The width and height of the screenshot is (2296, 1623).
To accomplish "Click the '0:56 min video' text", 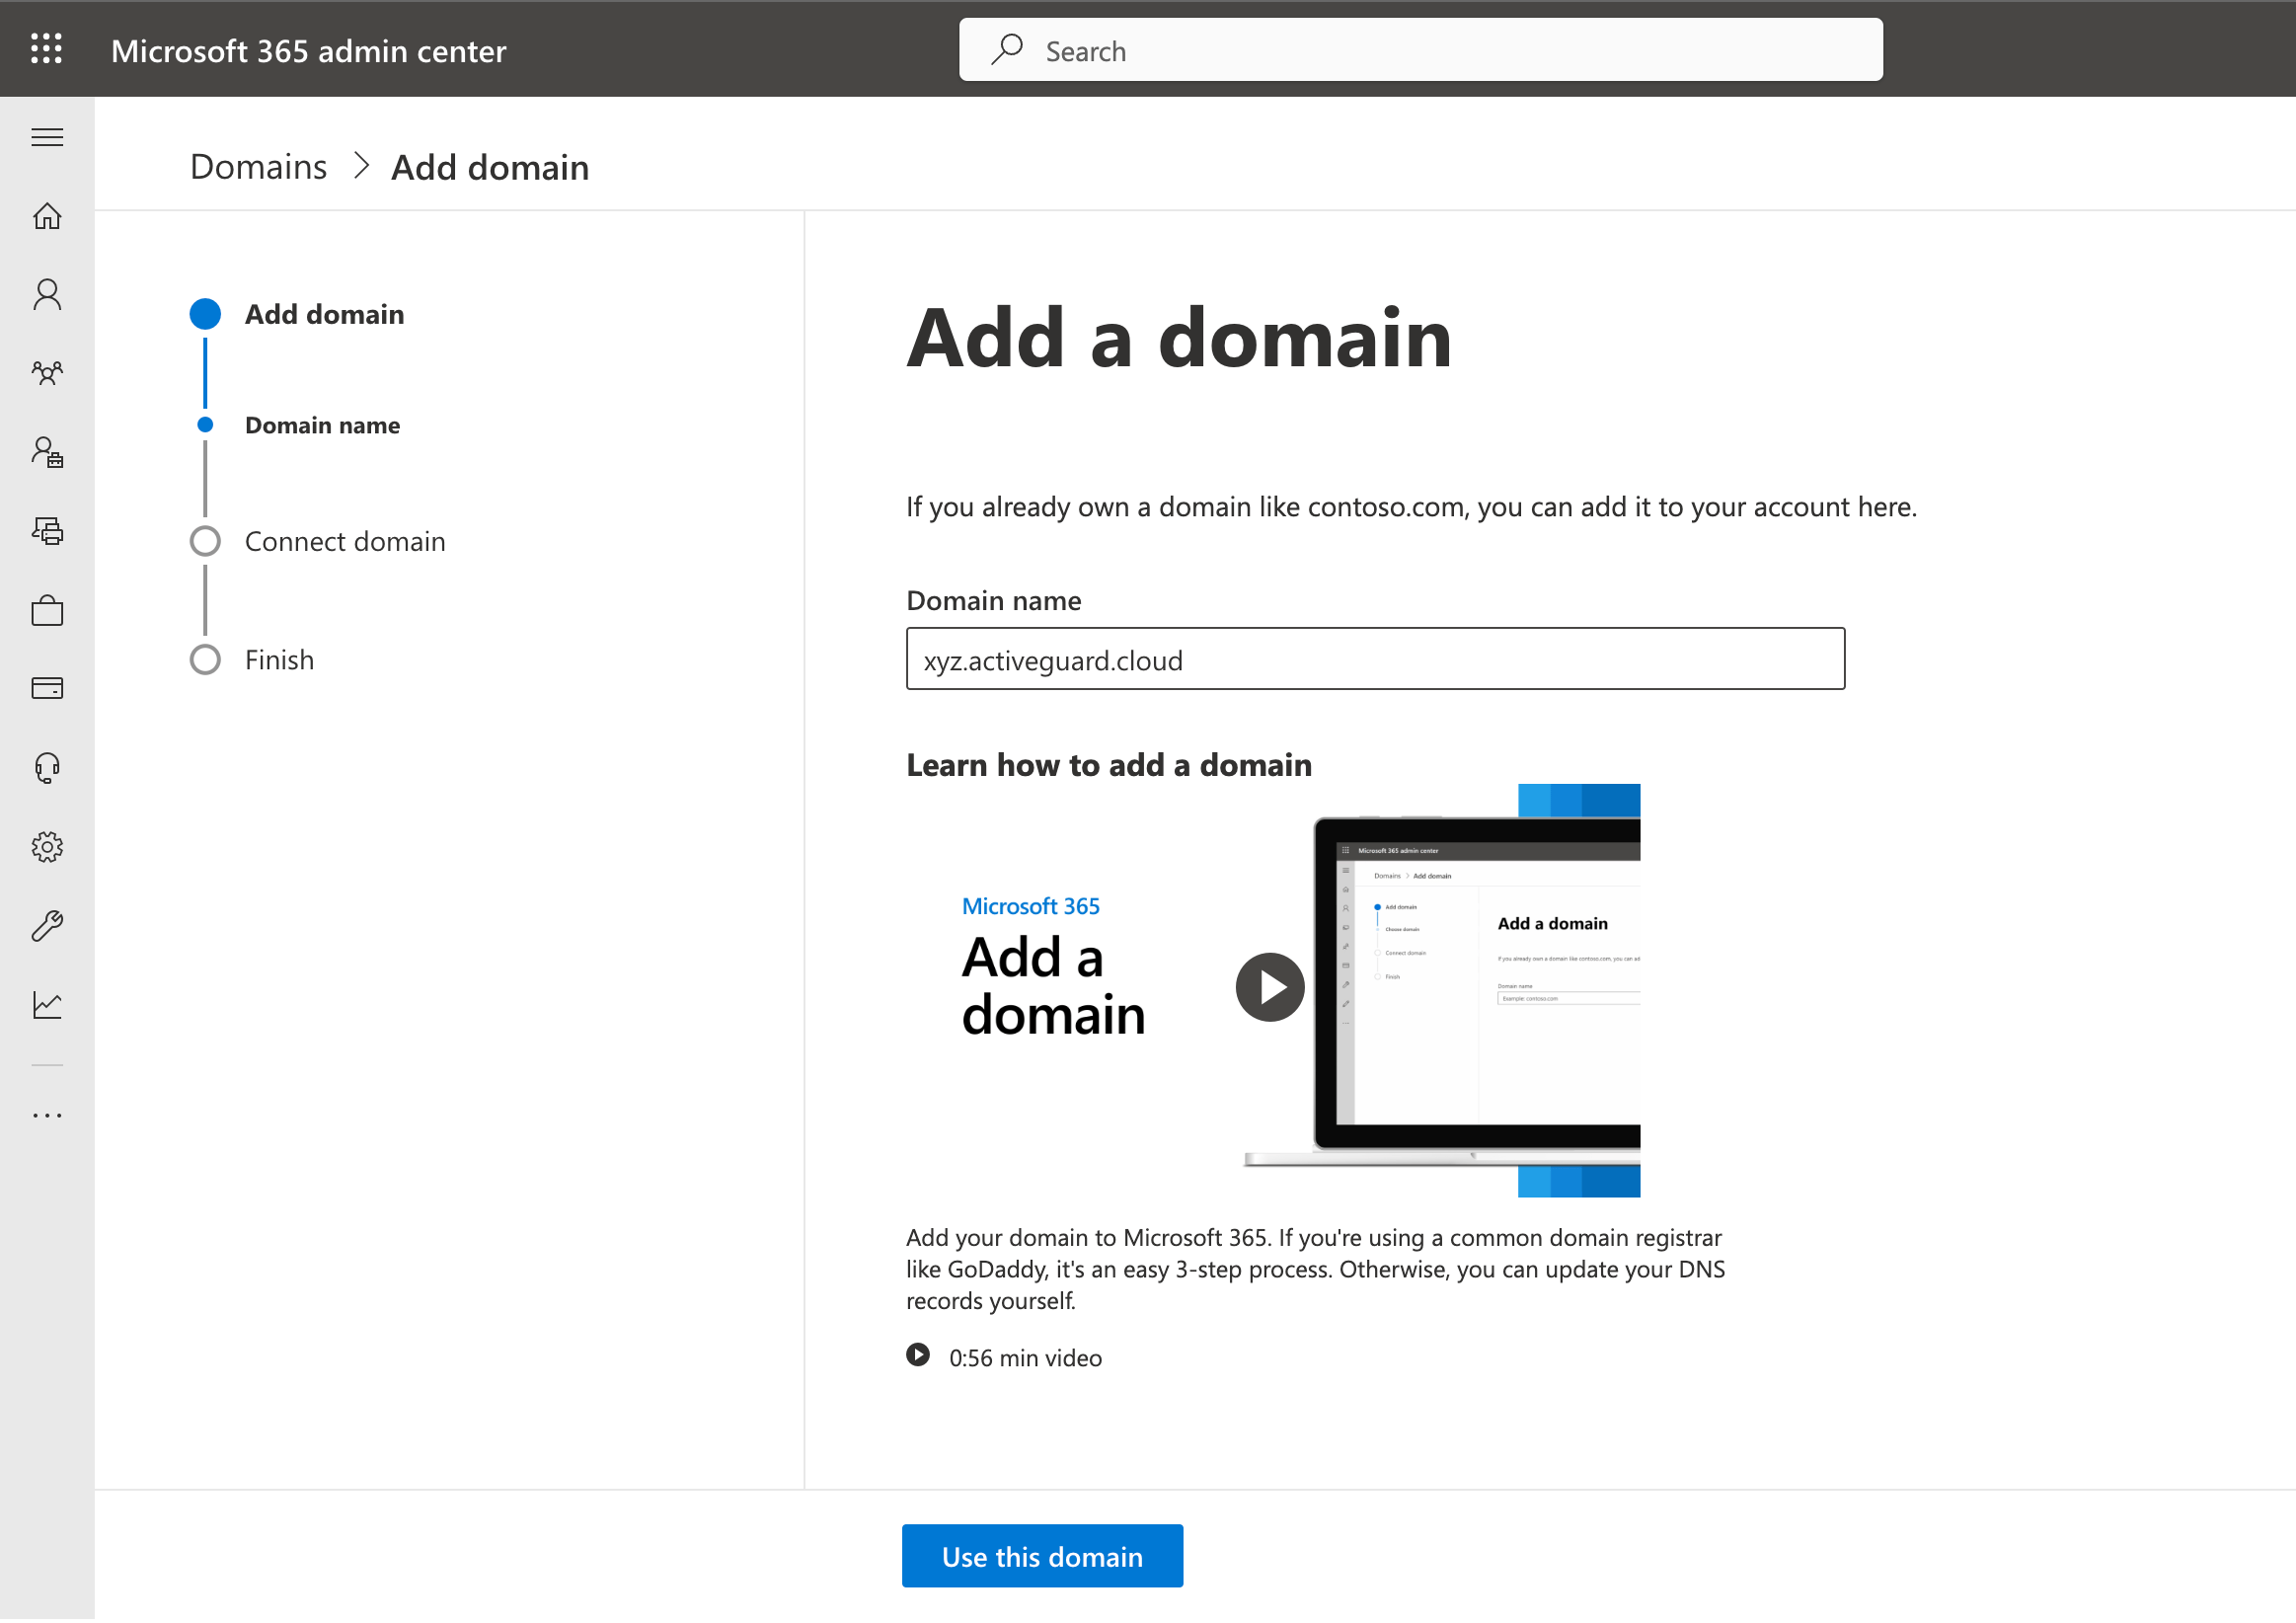I will pos(1025,1359).
